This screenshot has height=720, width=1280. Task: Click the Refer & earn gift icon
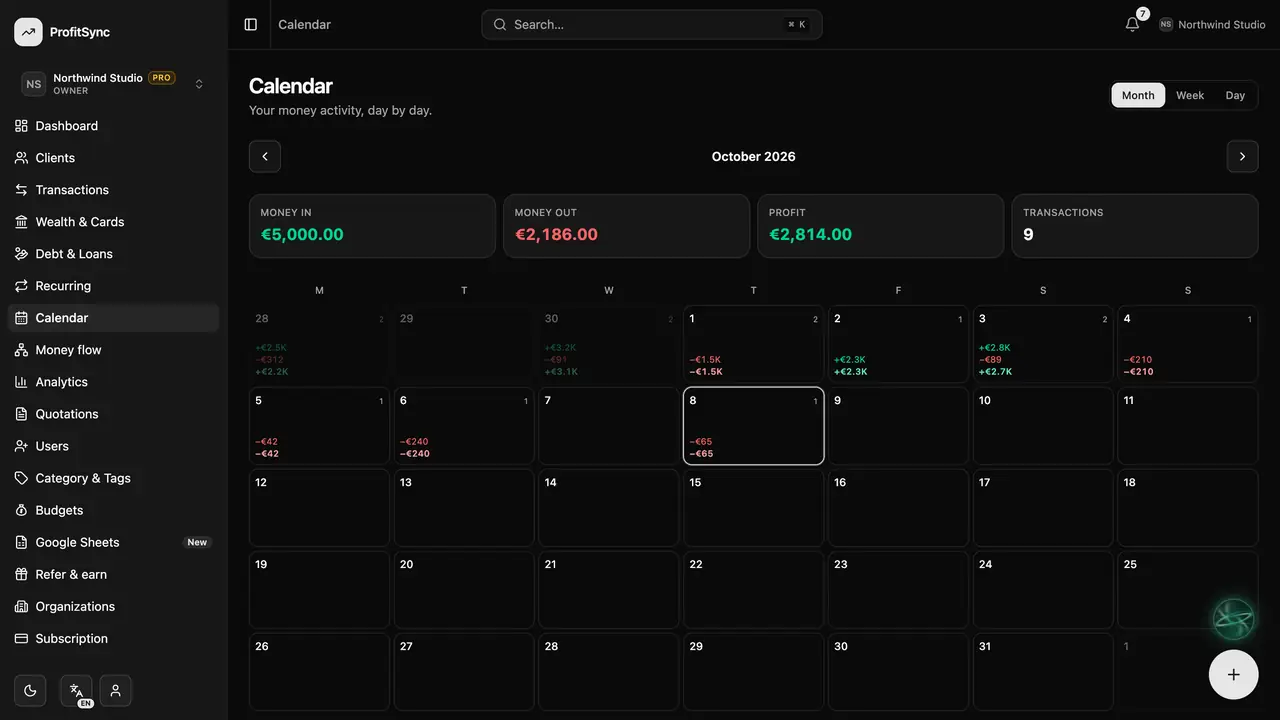[21, 574]
